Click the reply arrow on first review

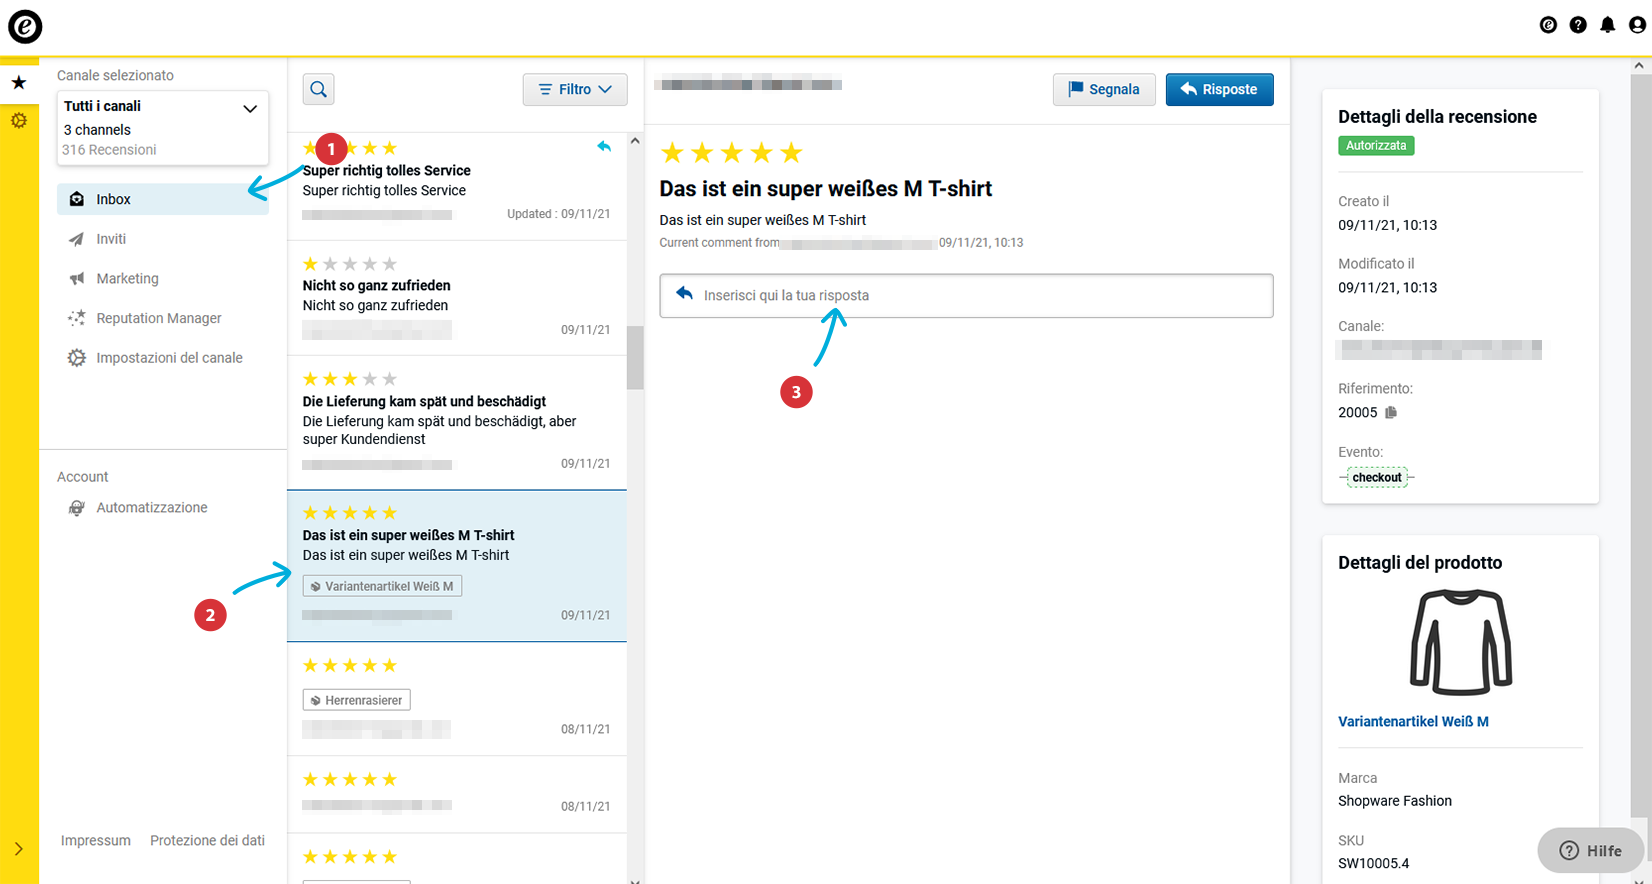coord(604,147)
